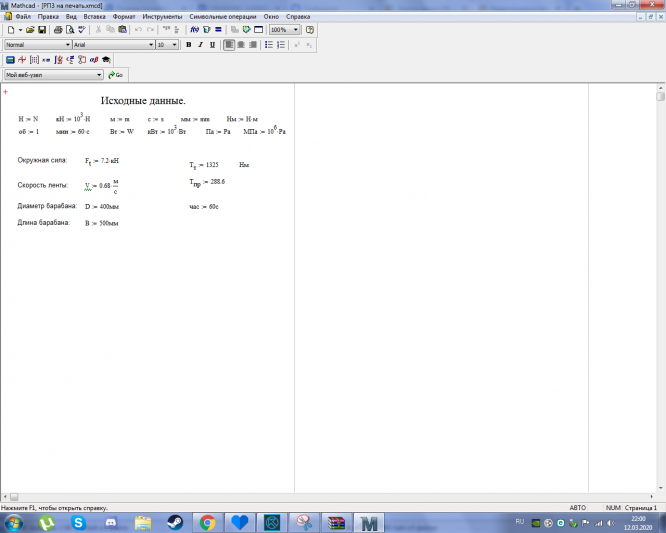Click the expression час := 60с

204,206
